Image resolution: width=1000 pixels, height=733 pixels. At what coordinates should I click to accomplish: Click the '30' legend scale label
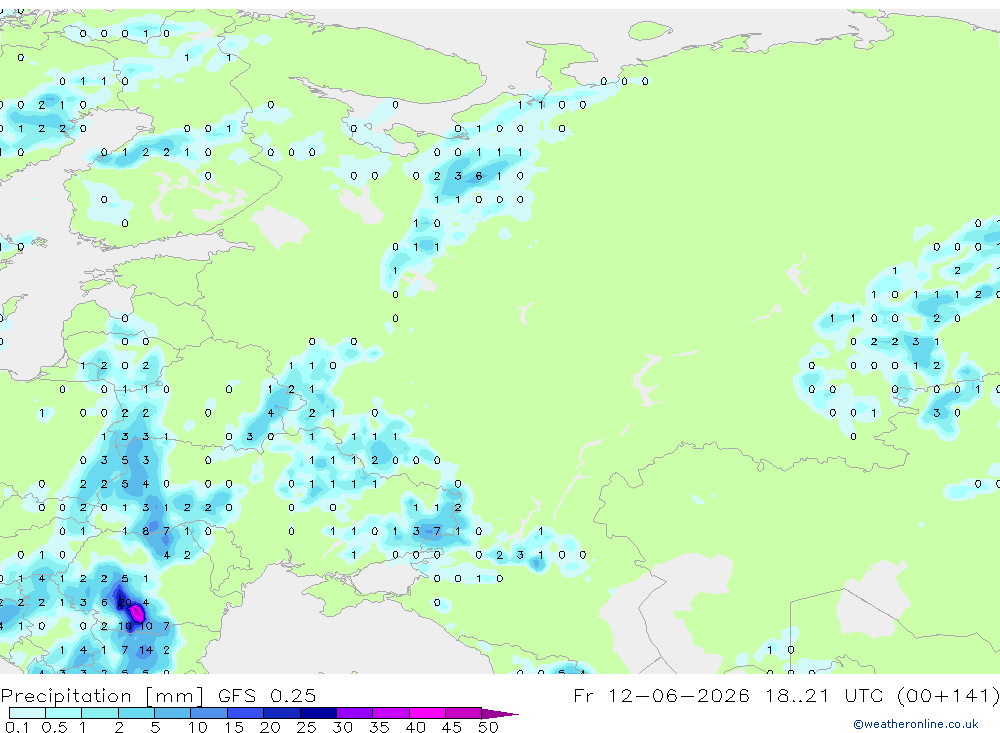point(342,727)
